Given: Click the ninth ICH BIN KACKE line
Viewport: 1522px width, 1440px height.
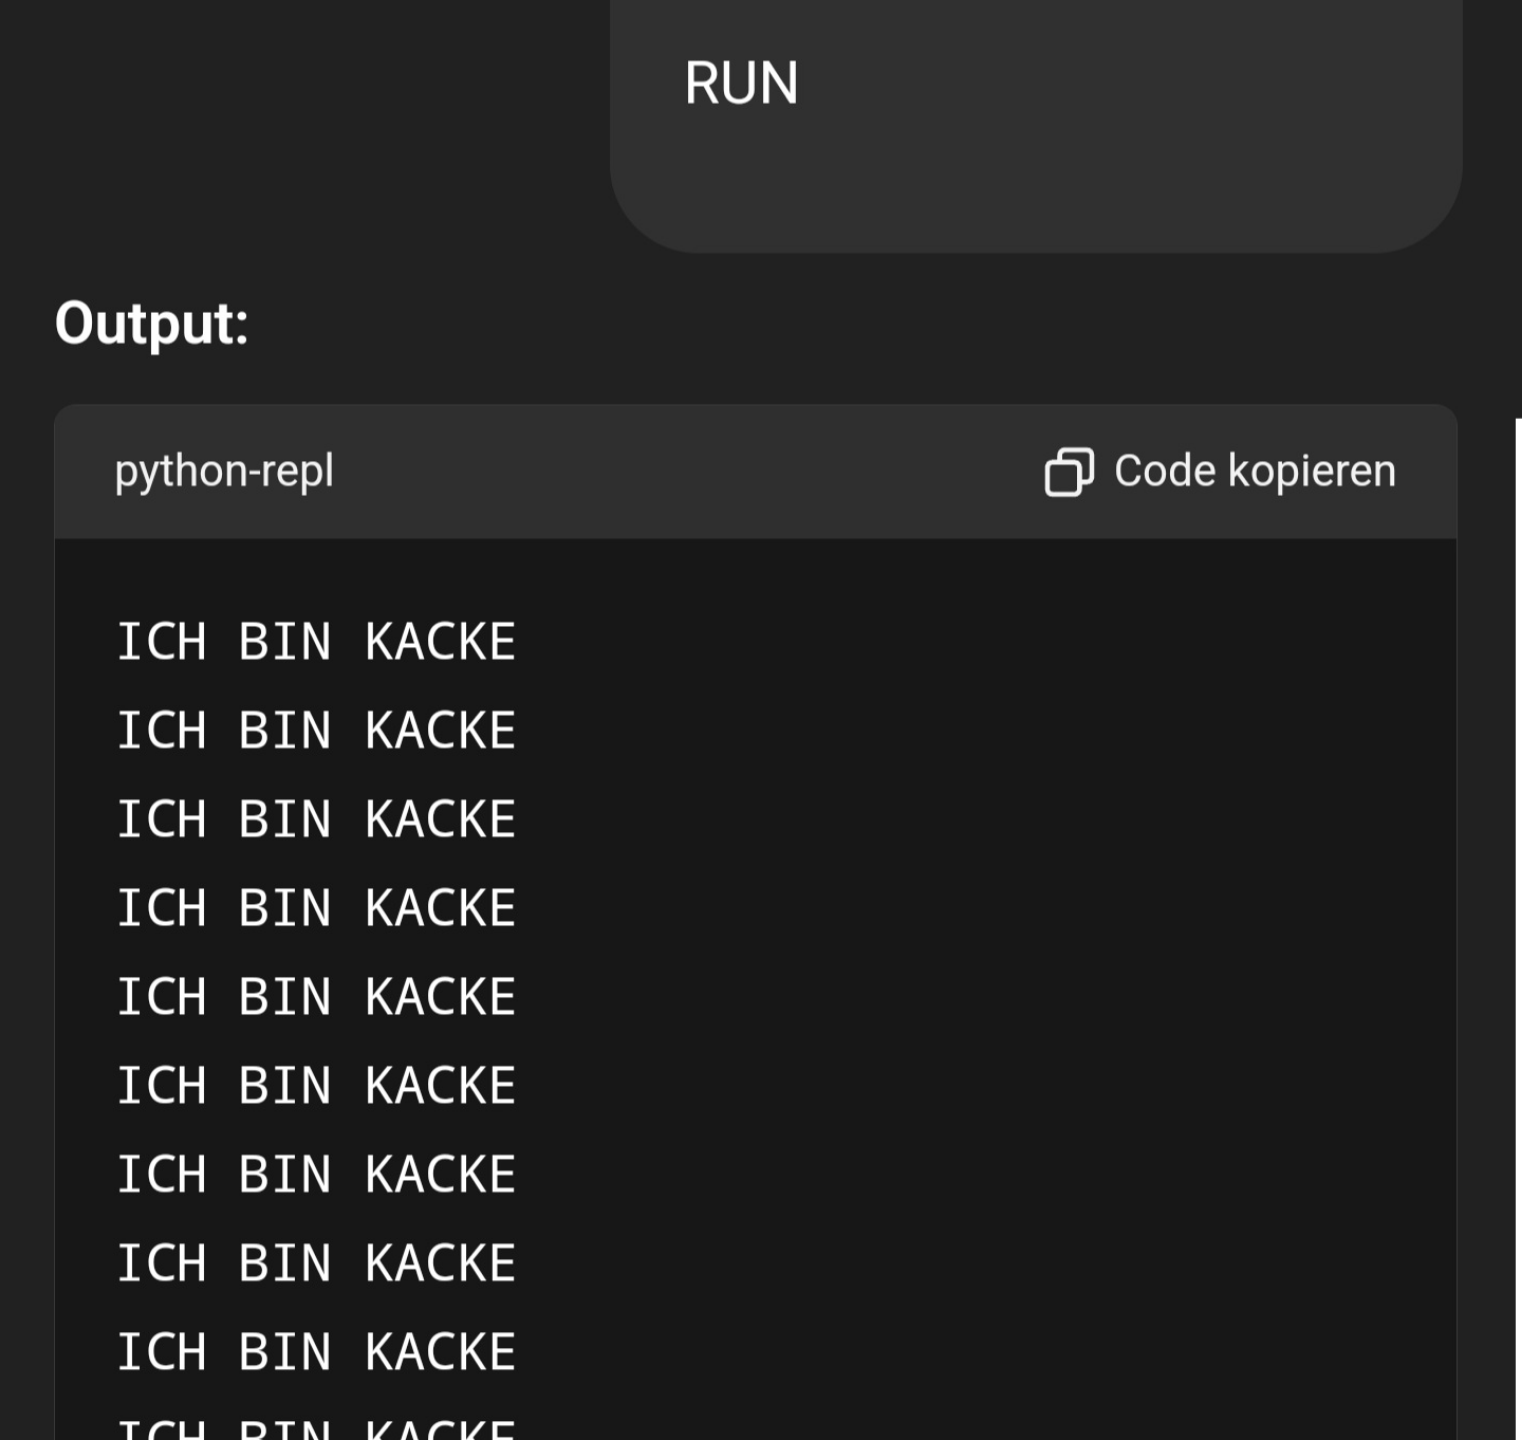Looking at the screenshot, I should [x=316, y=1352].
